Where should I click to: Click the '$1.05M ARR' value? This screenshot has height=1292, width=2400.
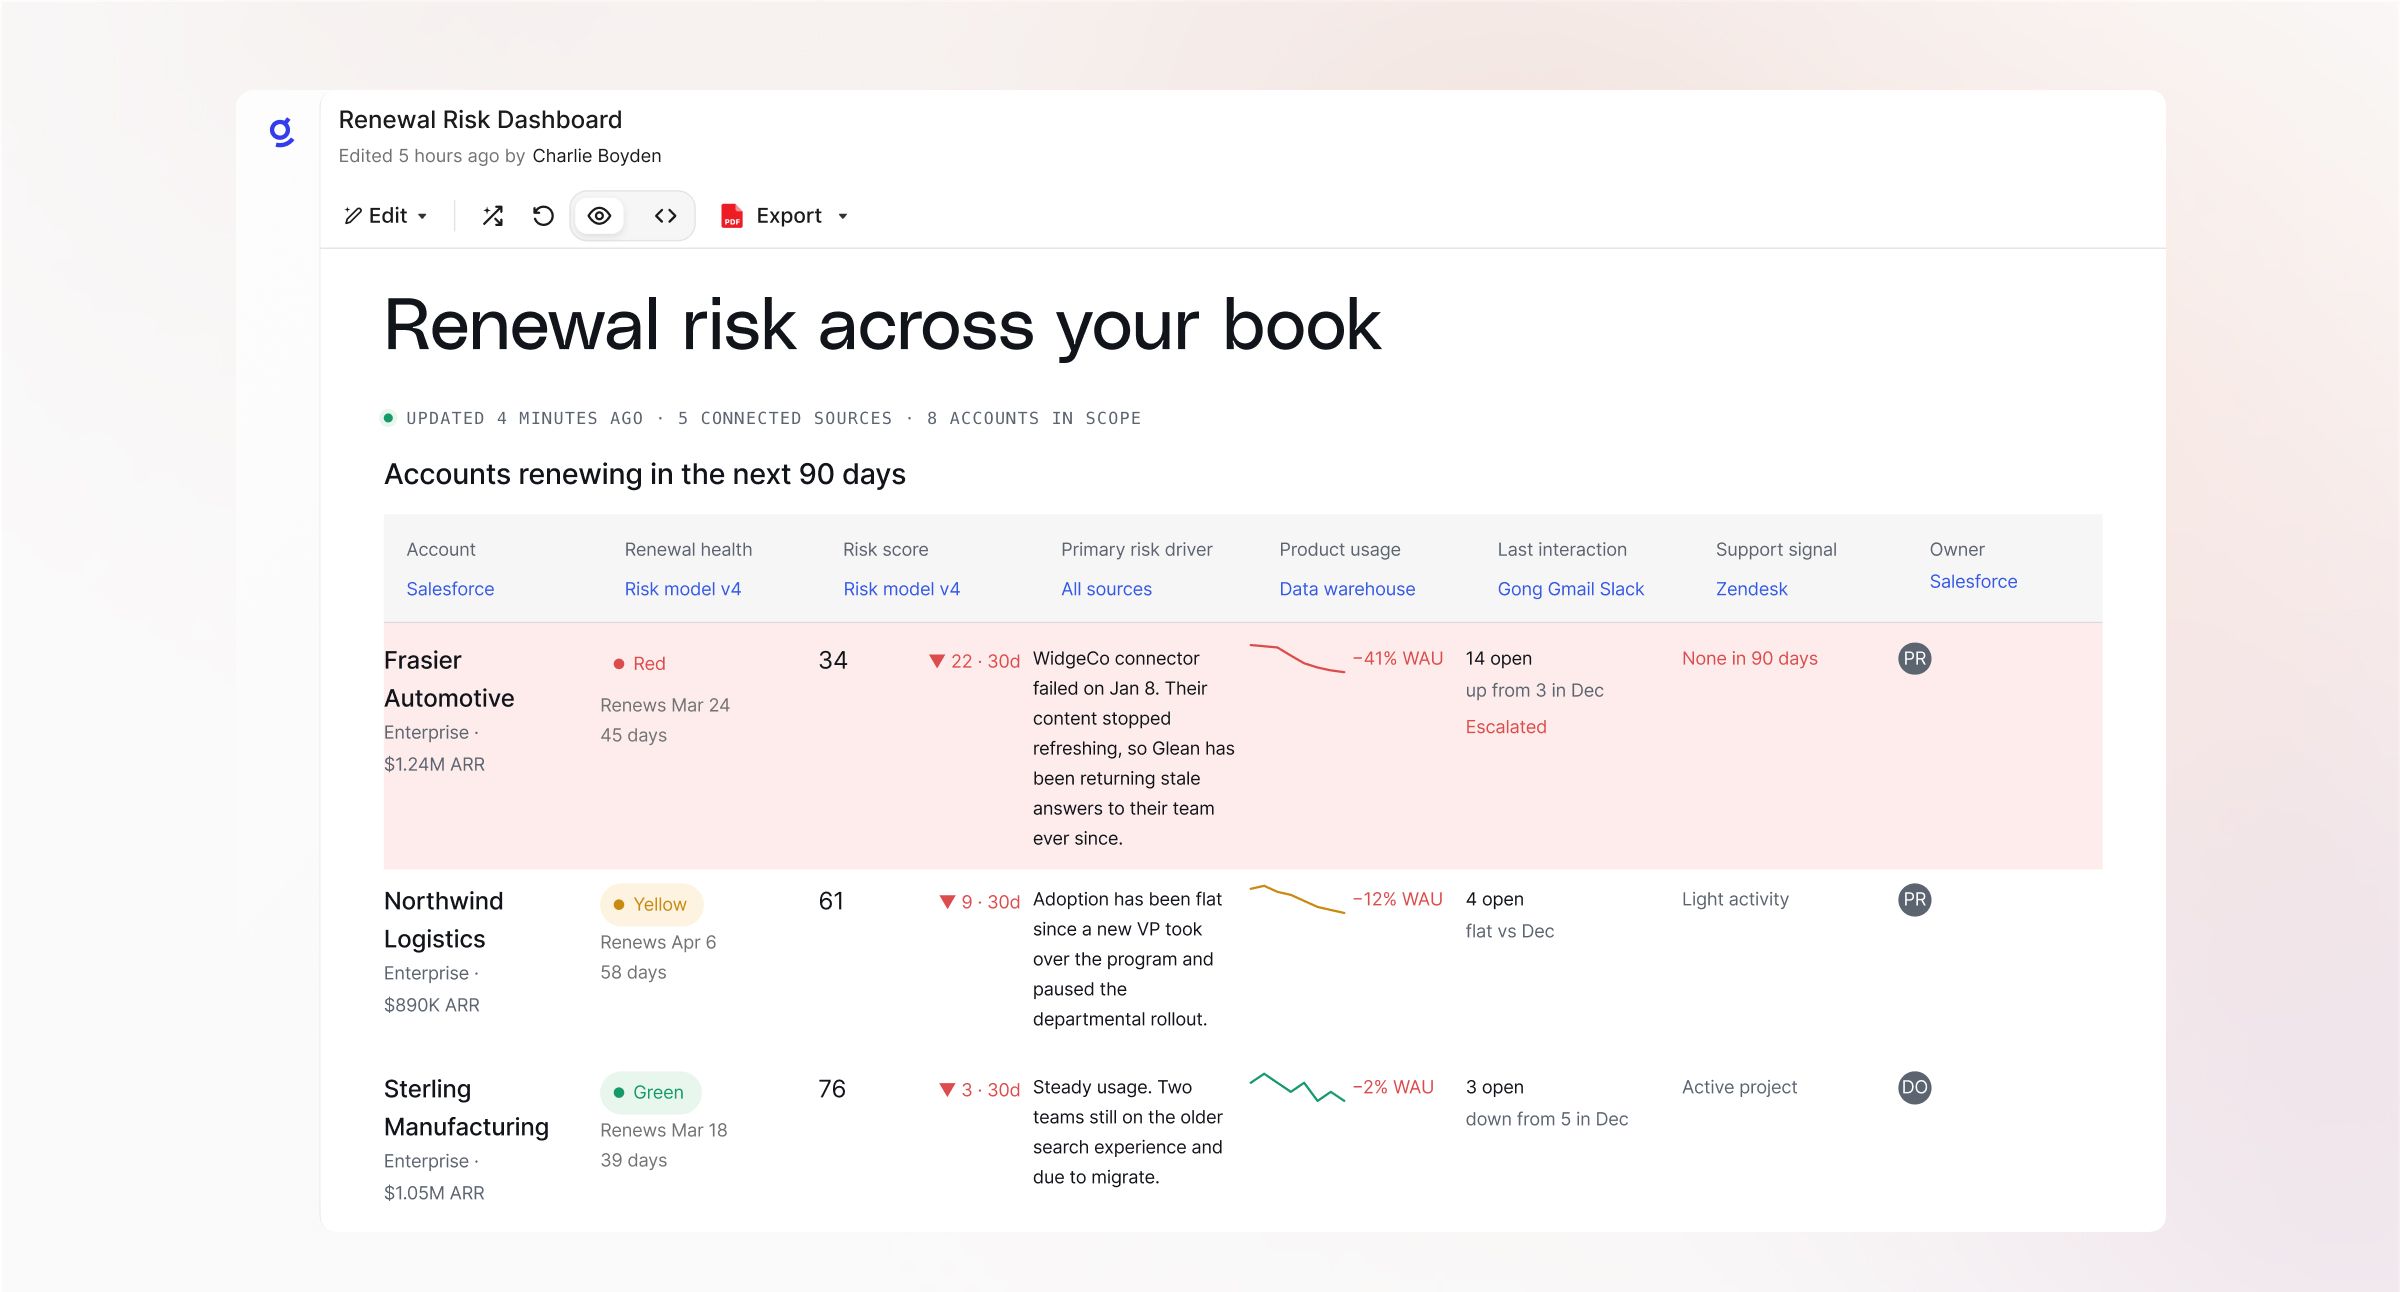434,1193
